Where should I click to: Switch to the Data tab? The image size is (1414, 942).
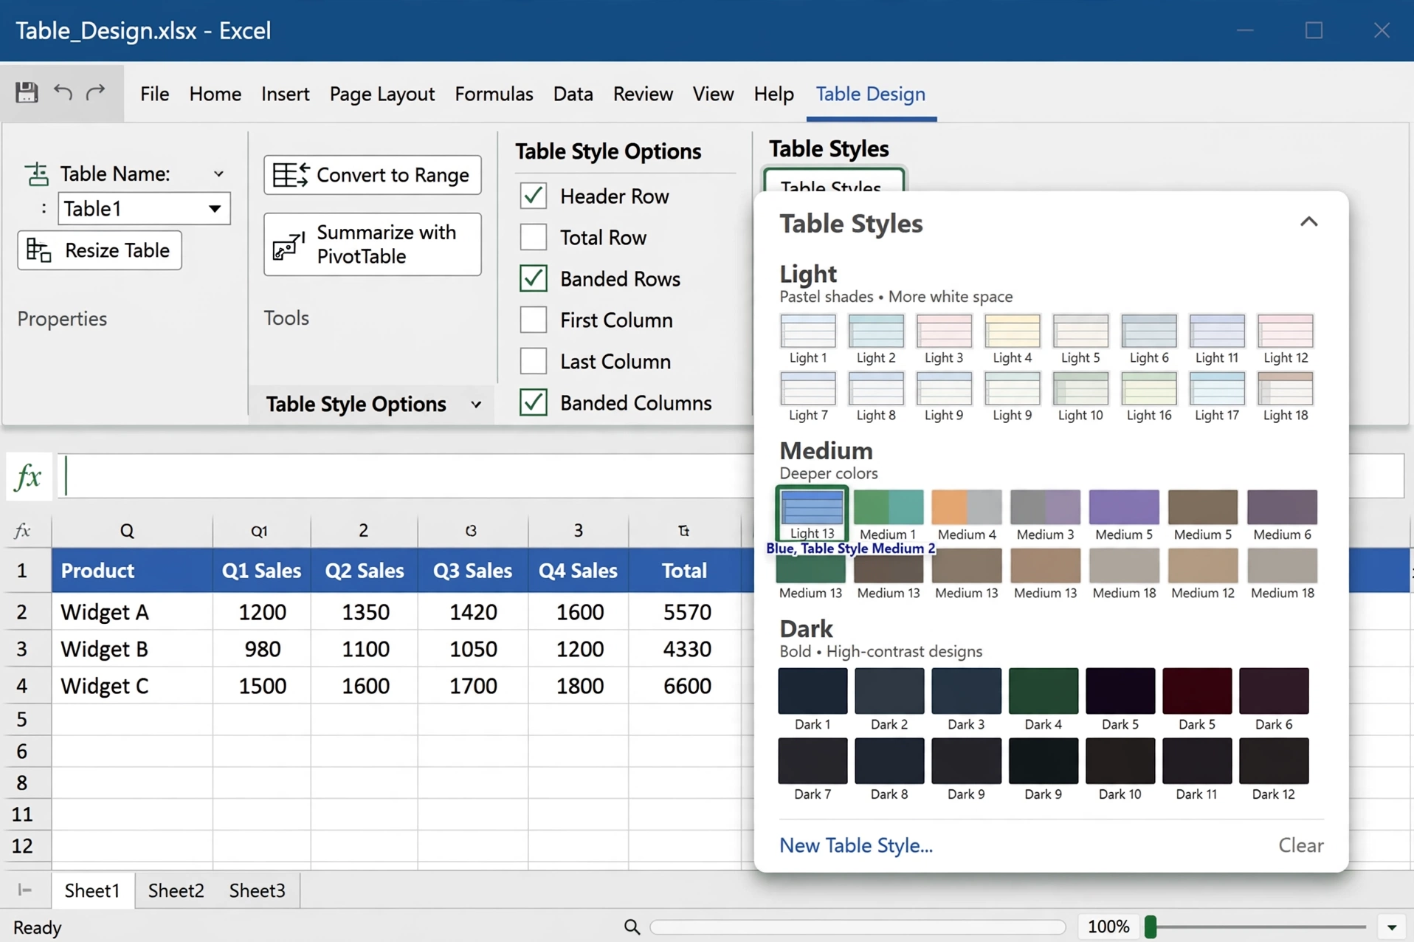click(573, 94)
